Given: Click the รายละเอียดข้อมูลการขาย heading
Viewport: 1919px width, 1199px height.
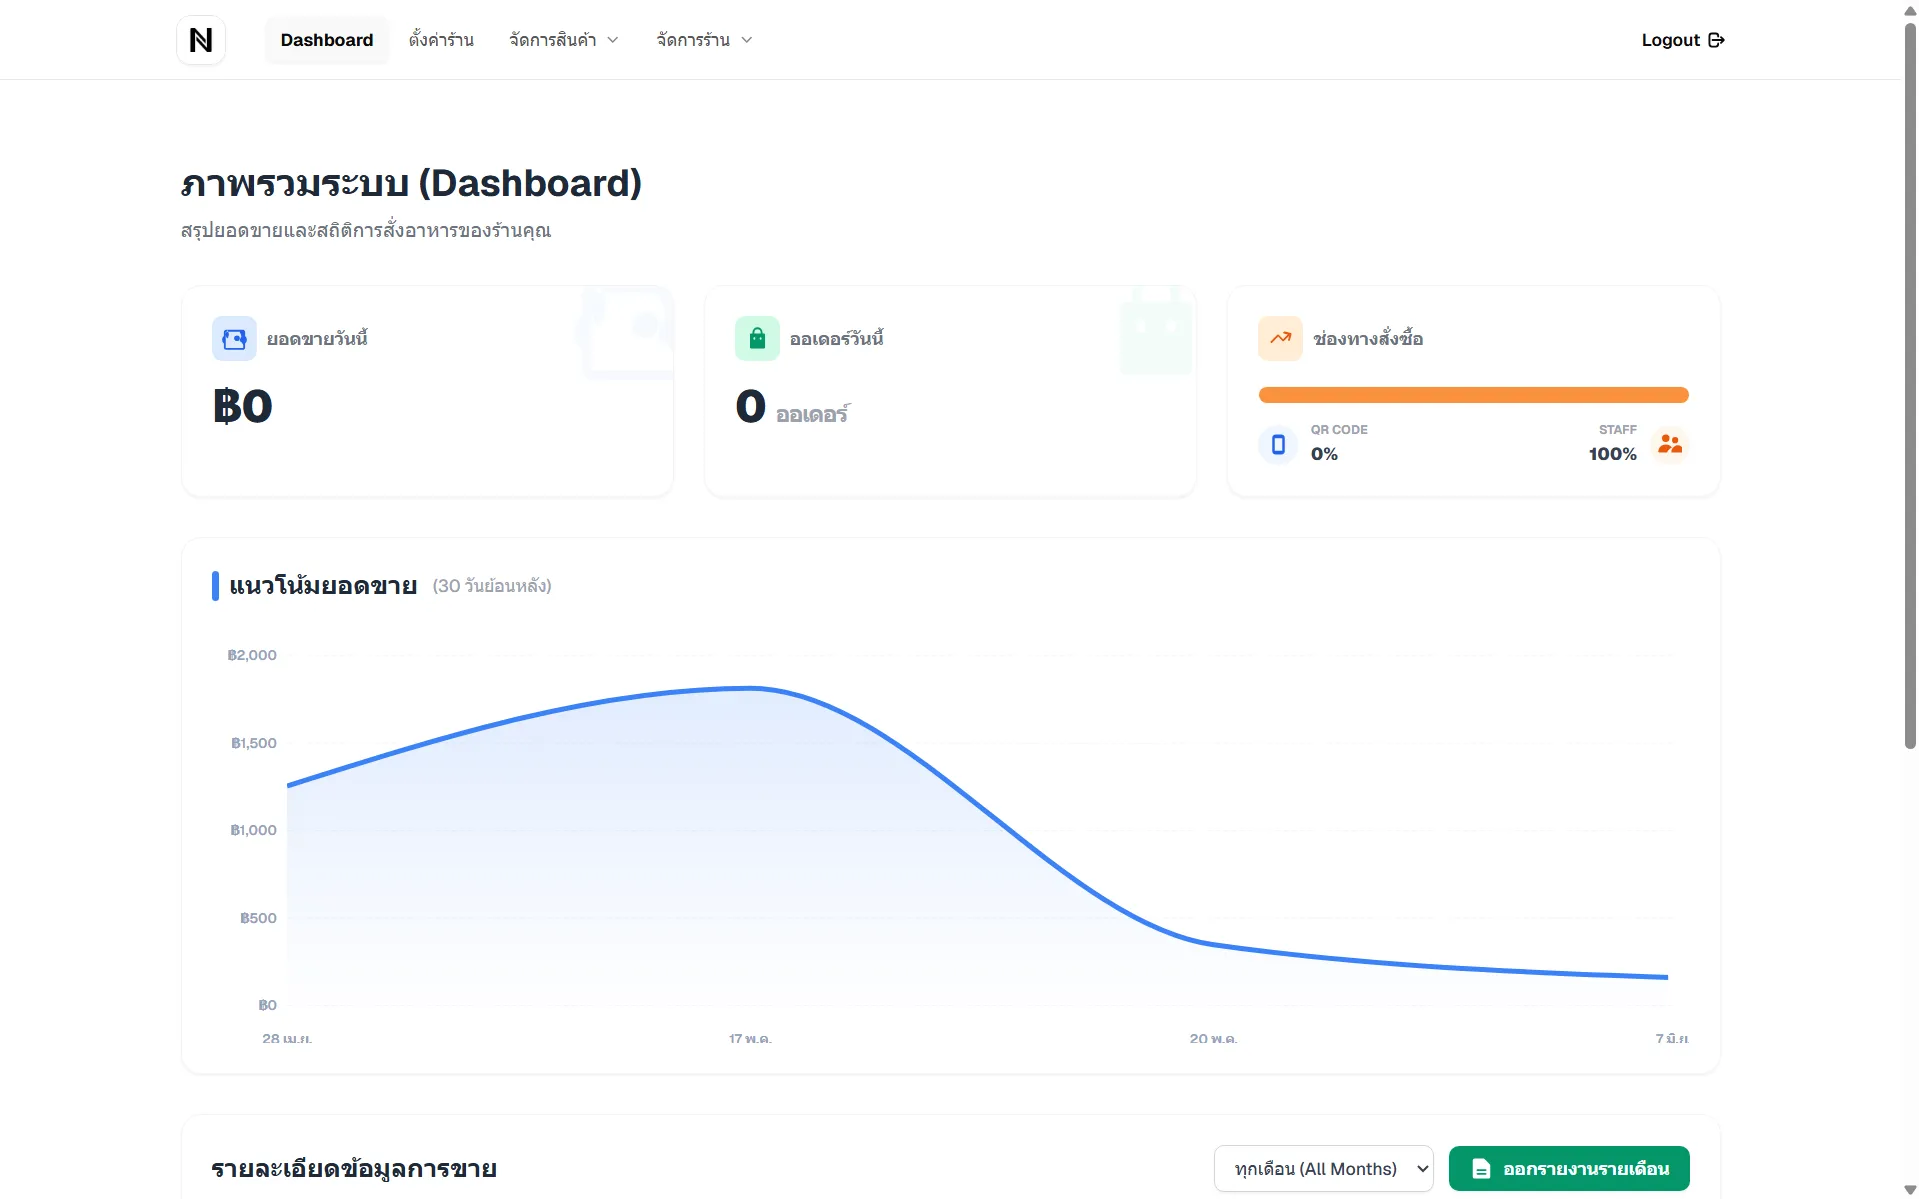Looking at the screenshot, I should coord(354,1169).
